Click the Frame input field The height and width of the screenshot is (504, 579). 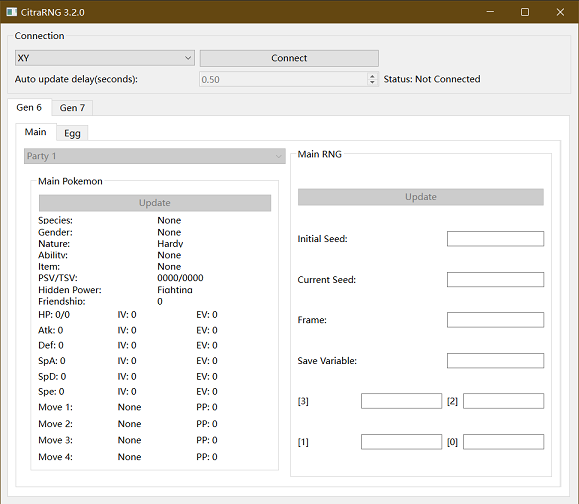tap(495, 320)
